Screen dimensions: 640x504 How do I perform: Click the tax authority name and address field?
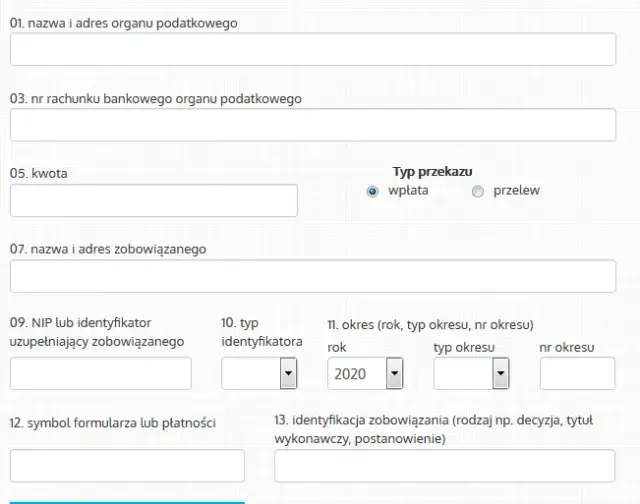312,49
